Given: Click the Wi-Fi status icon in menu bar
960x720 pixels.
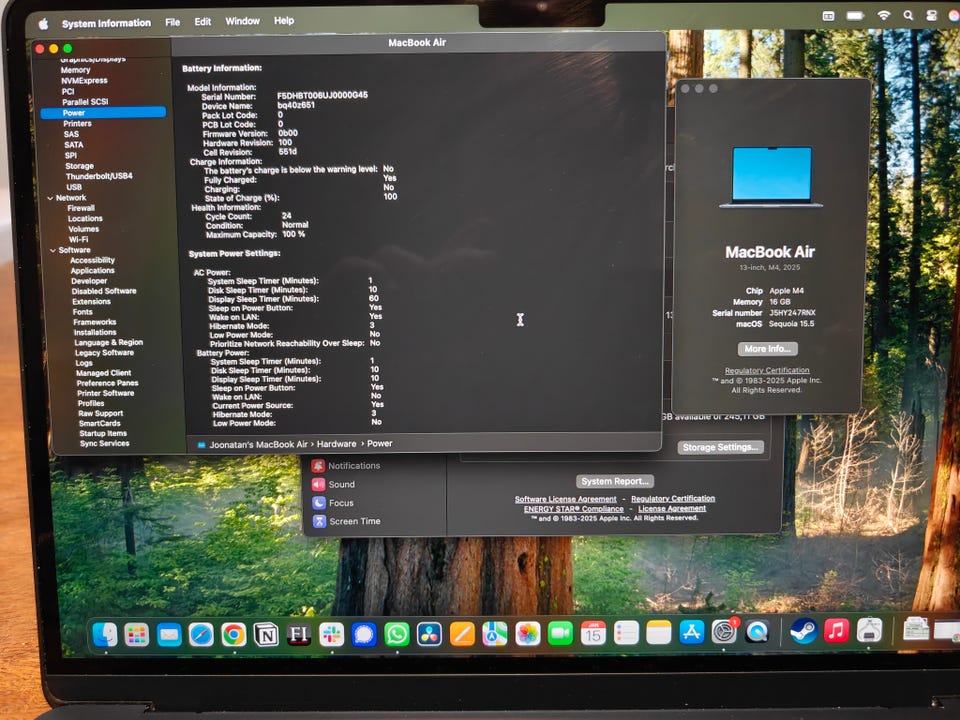Looking at the screenshot, I should click(883, 16).
